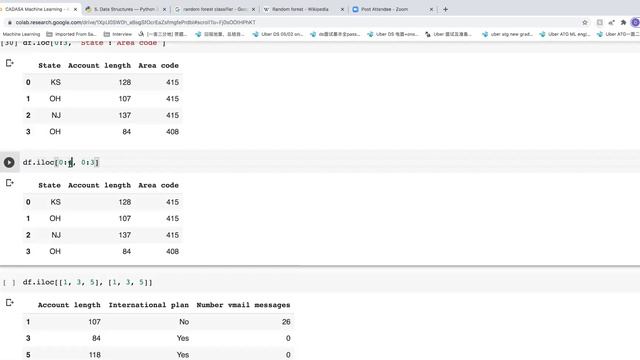Click the toolbar icon right of the bookmark star
The width and height of the screenshot is (640, 360).
click(x=599, y=22)
